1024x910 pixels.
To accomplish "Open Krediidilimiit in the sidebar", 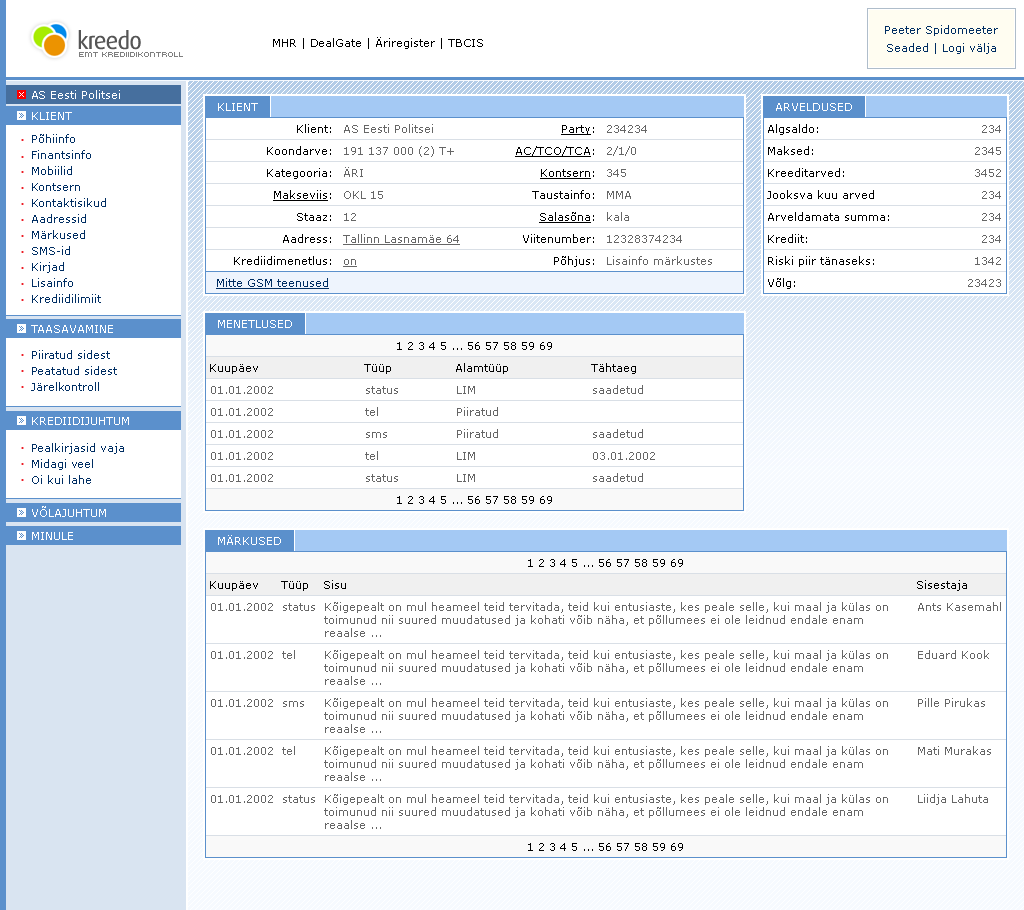I will coord(66,299).
